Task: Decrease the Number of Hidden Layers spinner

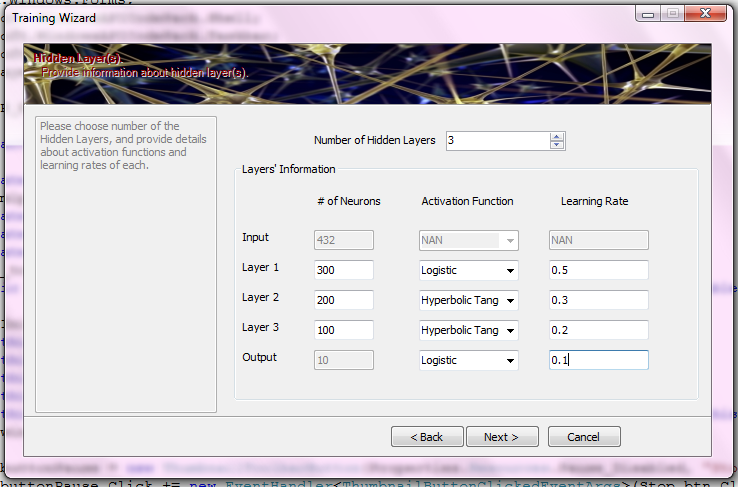Action: click(556, 144)
